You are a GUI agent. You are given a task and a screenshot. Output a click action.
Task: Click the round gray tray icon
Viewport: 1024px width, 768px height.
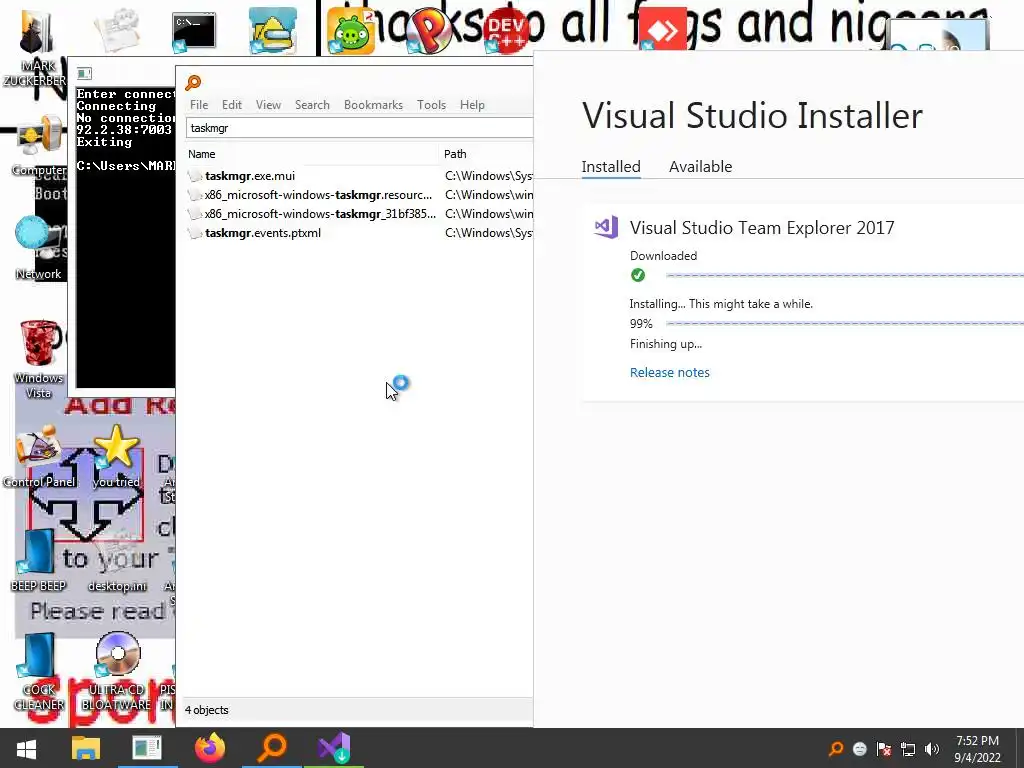(860, 749)
